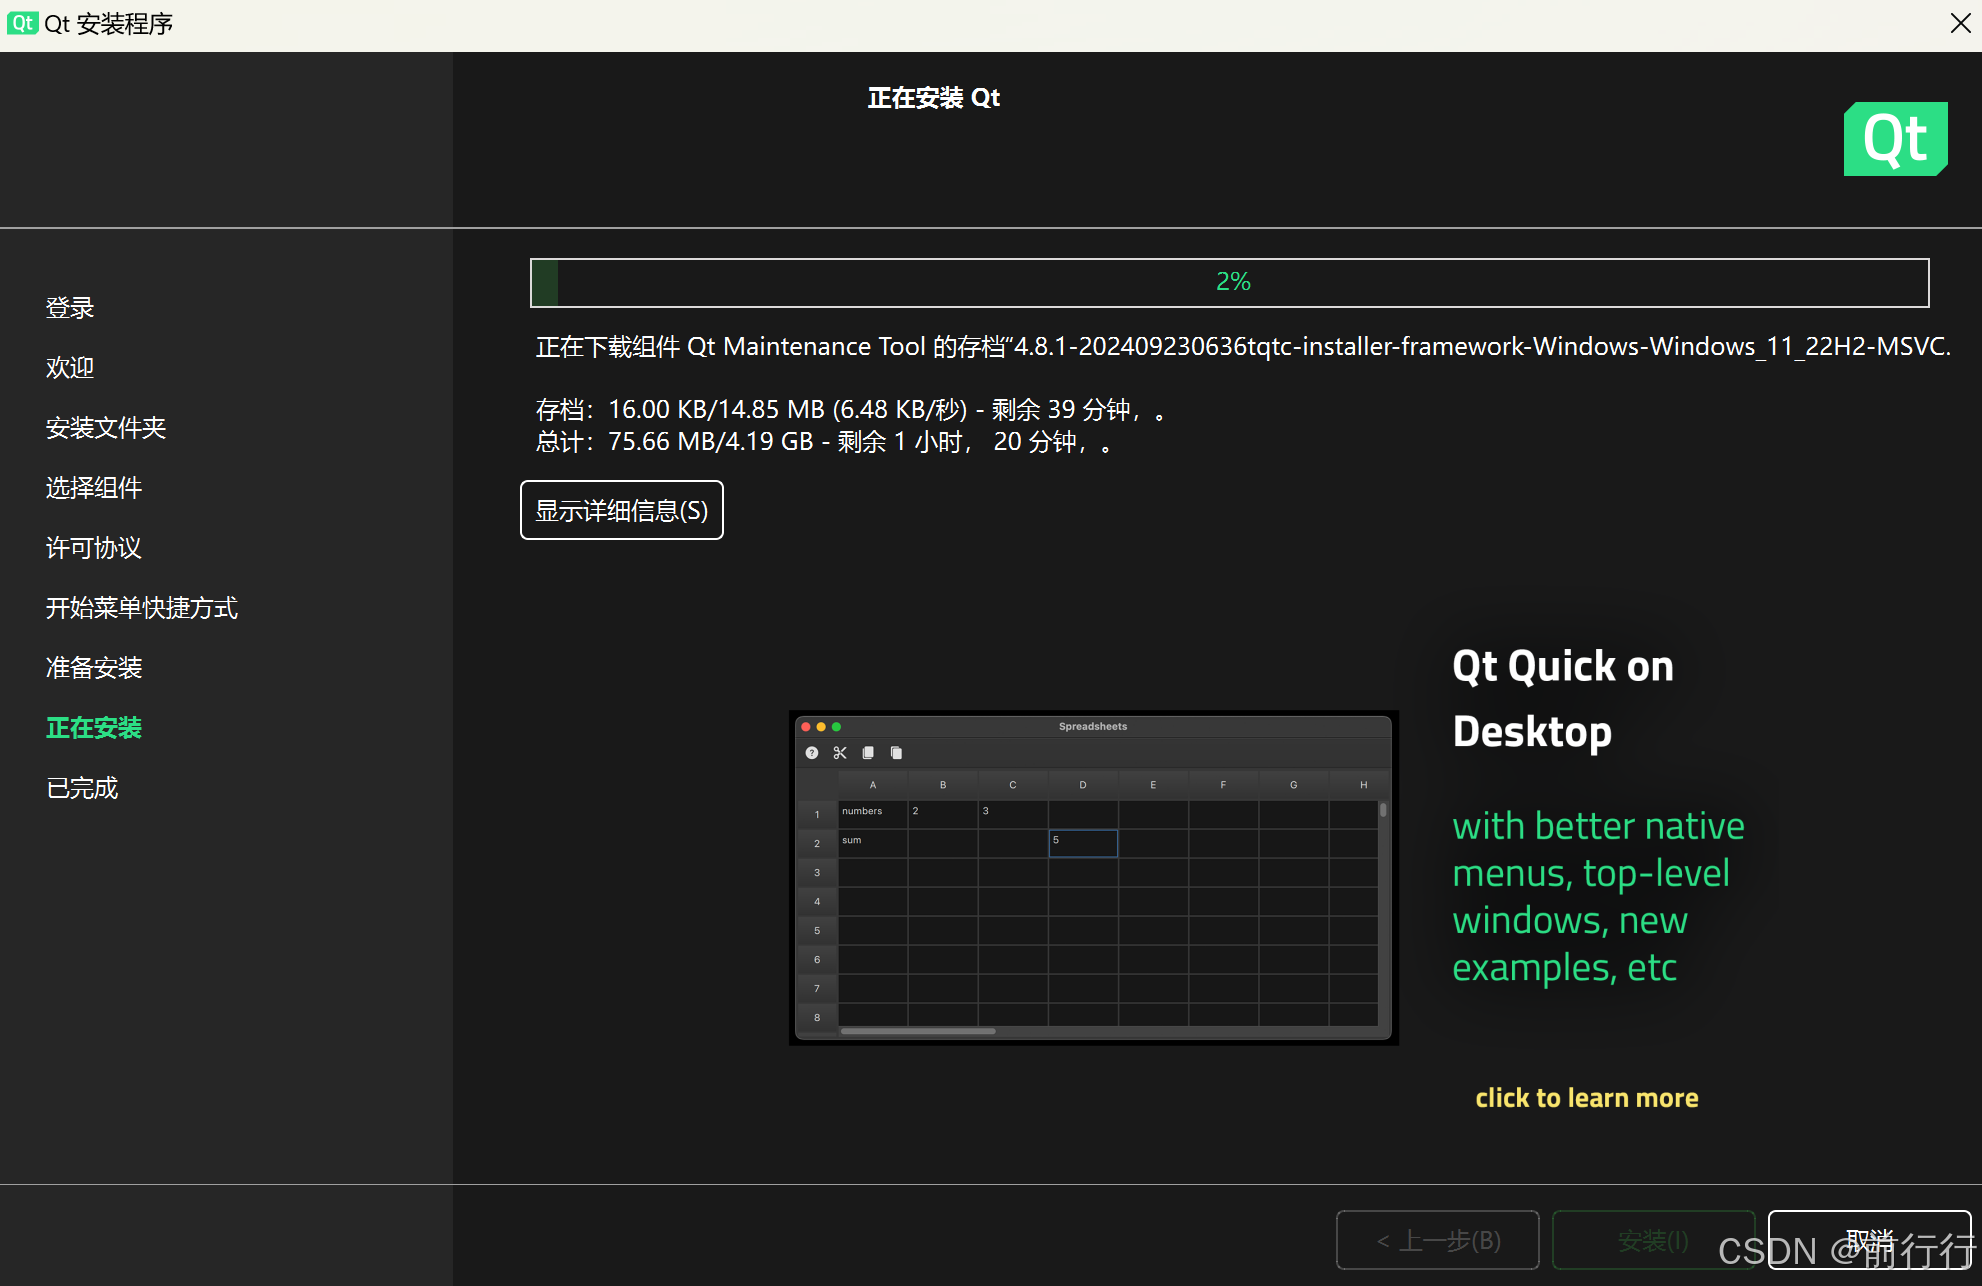Close the Qt installer window
Viewport: 1982px width, 1286px height.
pyautogui.click(x=1960, y=23)
